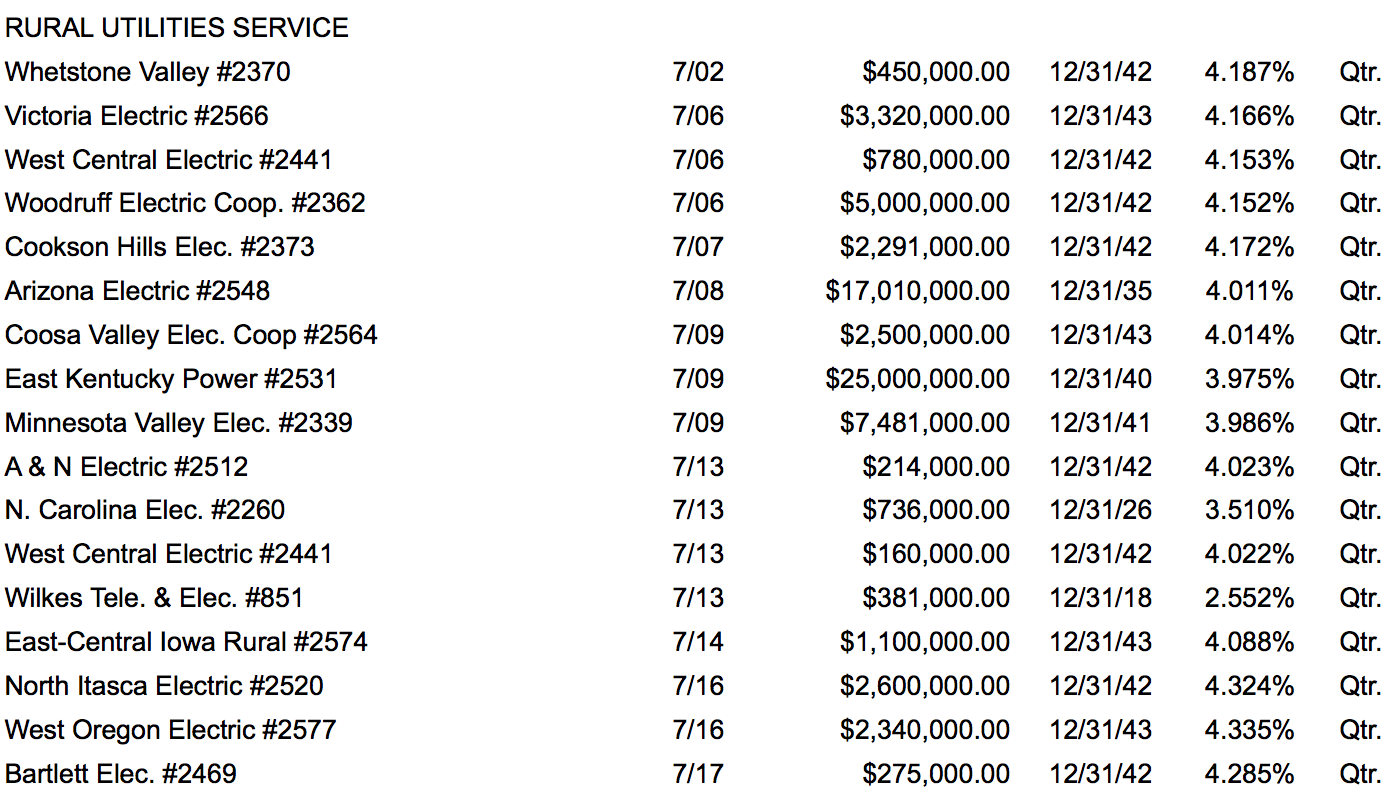Click on Victoria Electric #2566
This screenshot has width=1400, height=800.
pyautogui.click(x=137, y=116)
